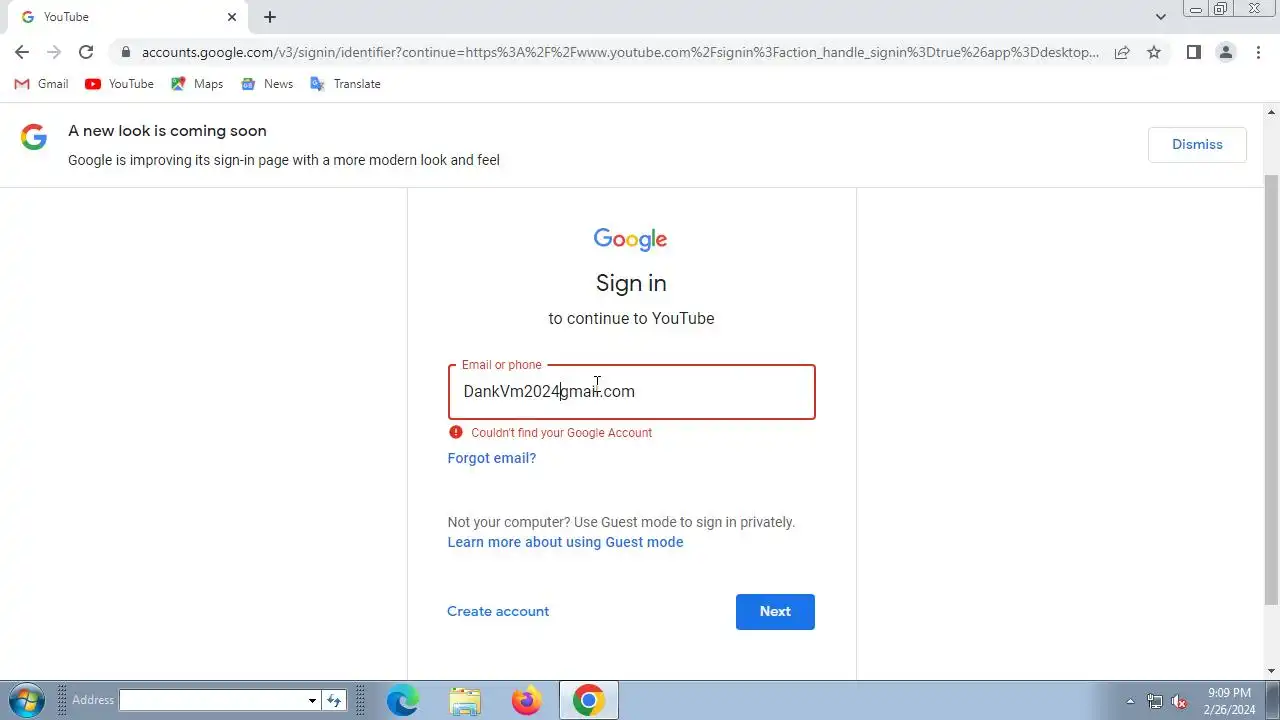Click the scrollbar up arrow
The width and height of the screenshot is (1280, 720).
(1272, 112)
